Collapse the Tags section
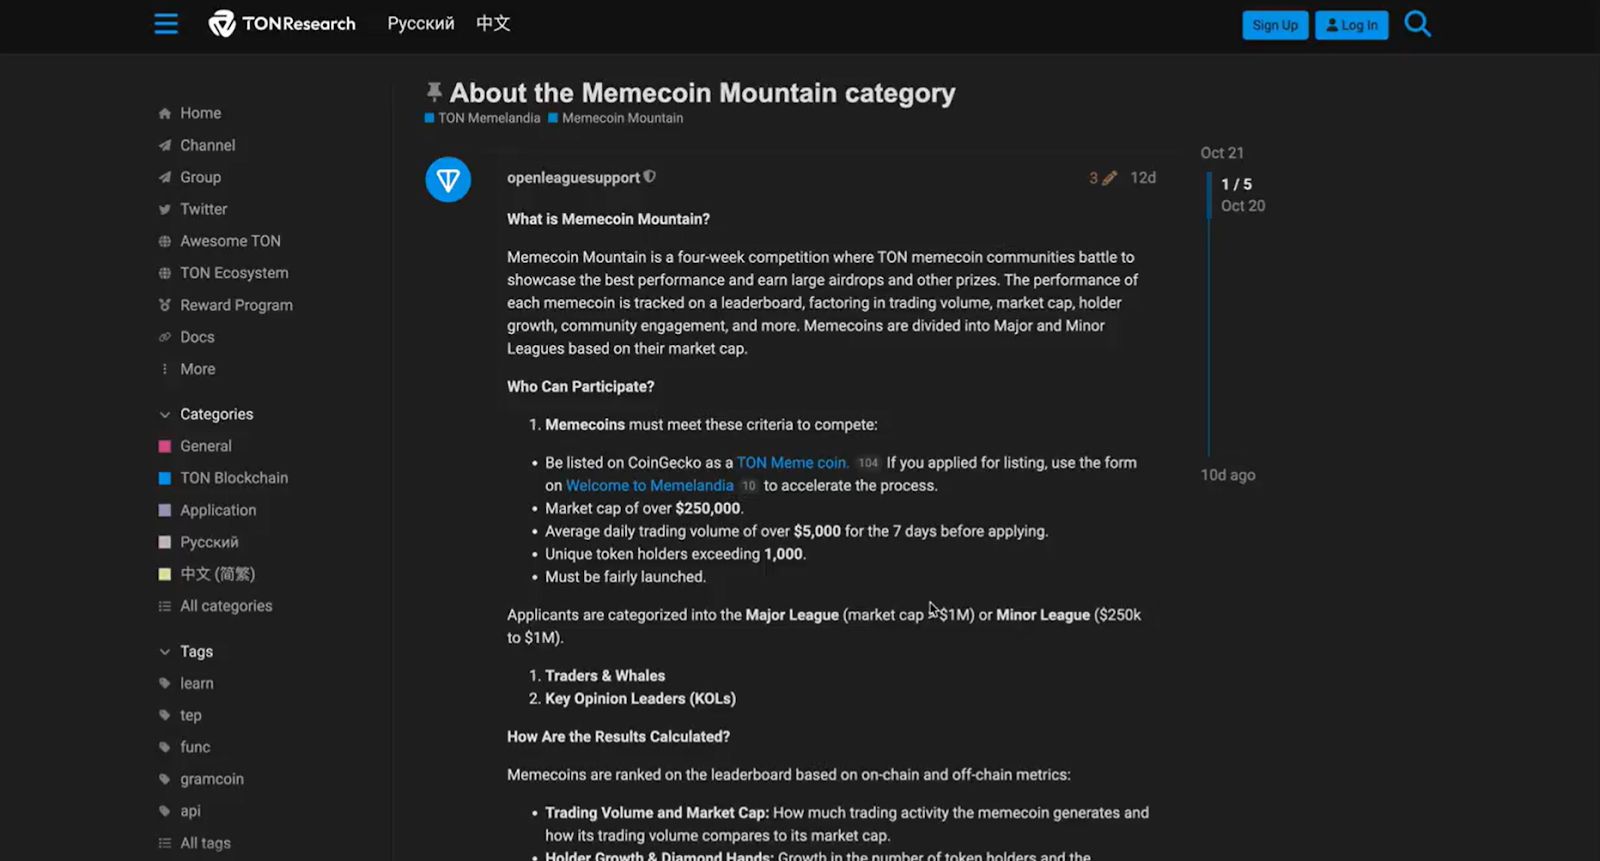The image size is (1600, 861). pyautogui.click(x=163, y=651)
